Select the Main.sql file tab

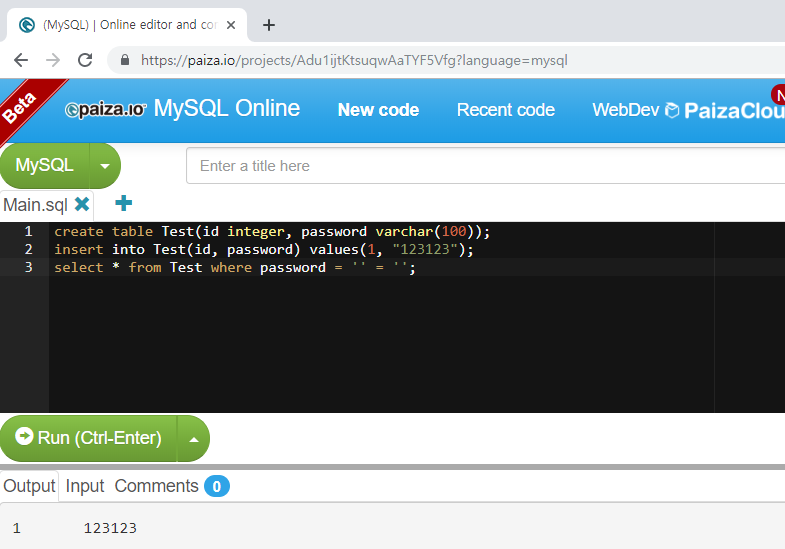pyautogui.click(x=35, y=205)
